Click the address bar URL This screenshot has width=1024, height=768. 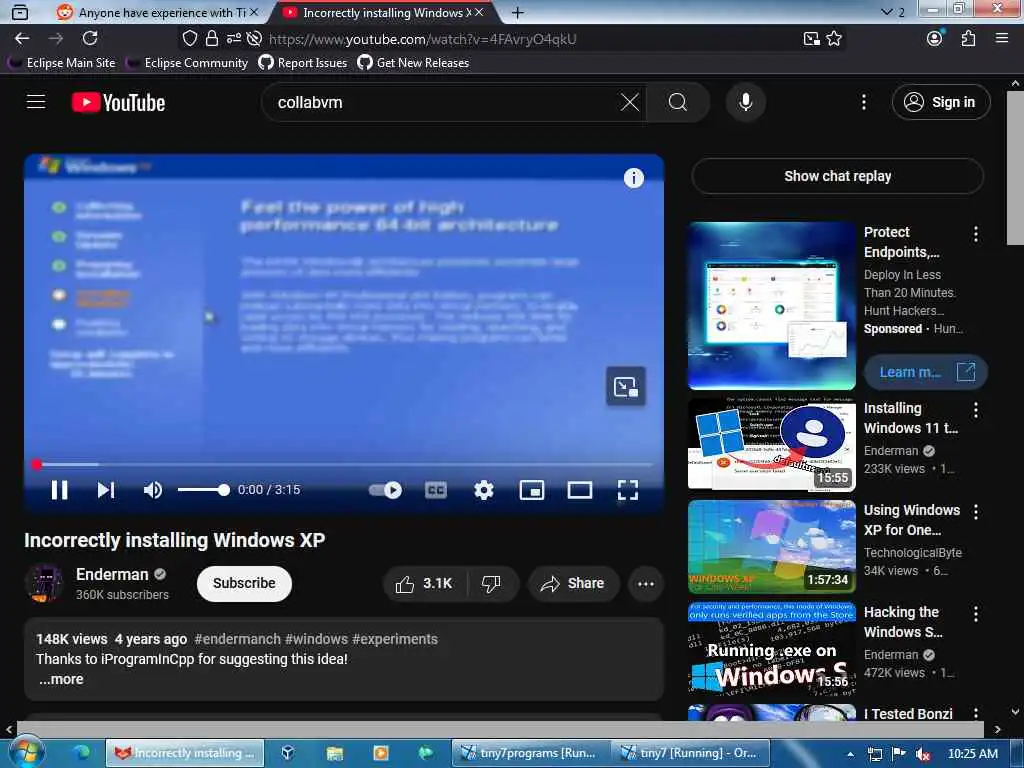pyautogui.click(x=422, y=39)
